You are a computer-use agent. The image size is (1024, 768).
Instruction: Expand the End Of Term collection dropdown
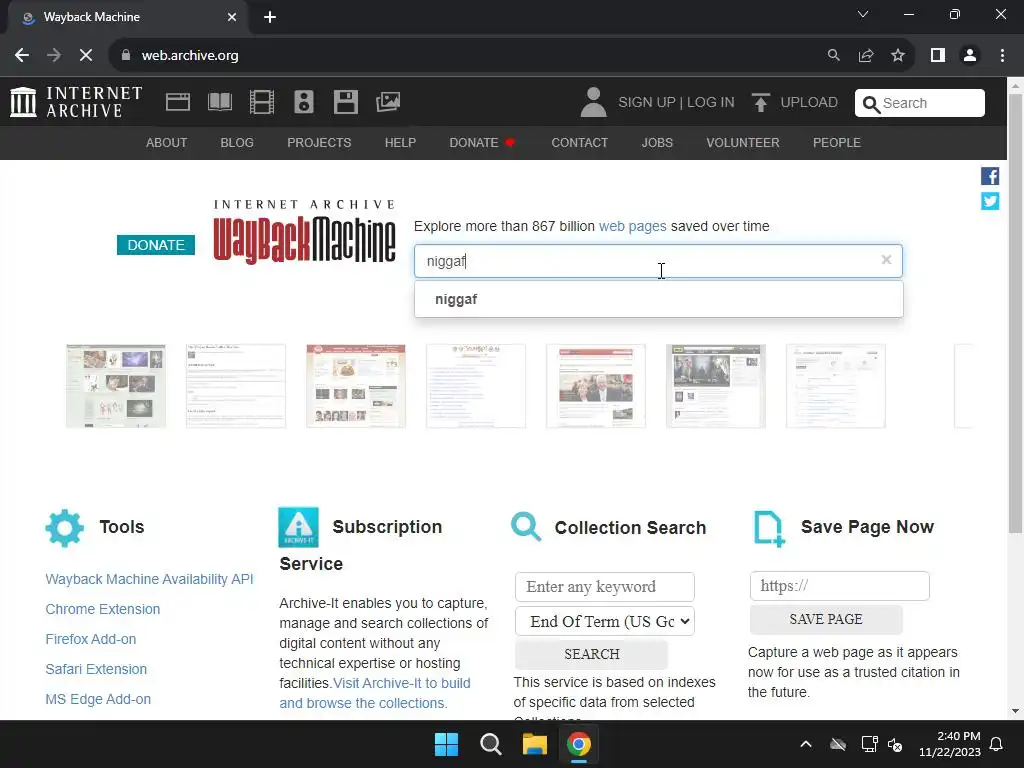coord(605,621)
